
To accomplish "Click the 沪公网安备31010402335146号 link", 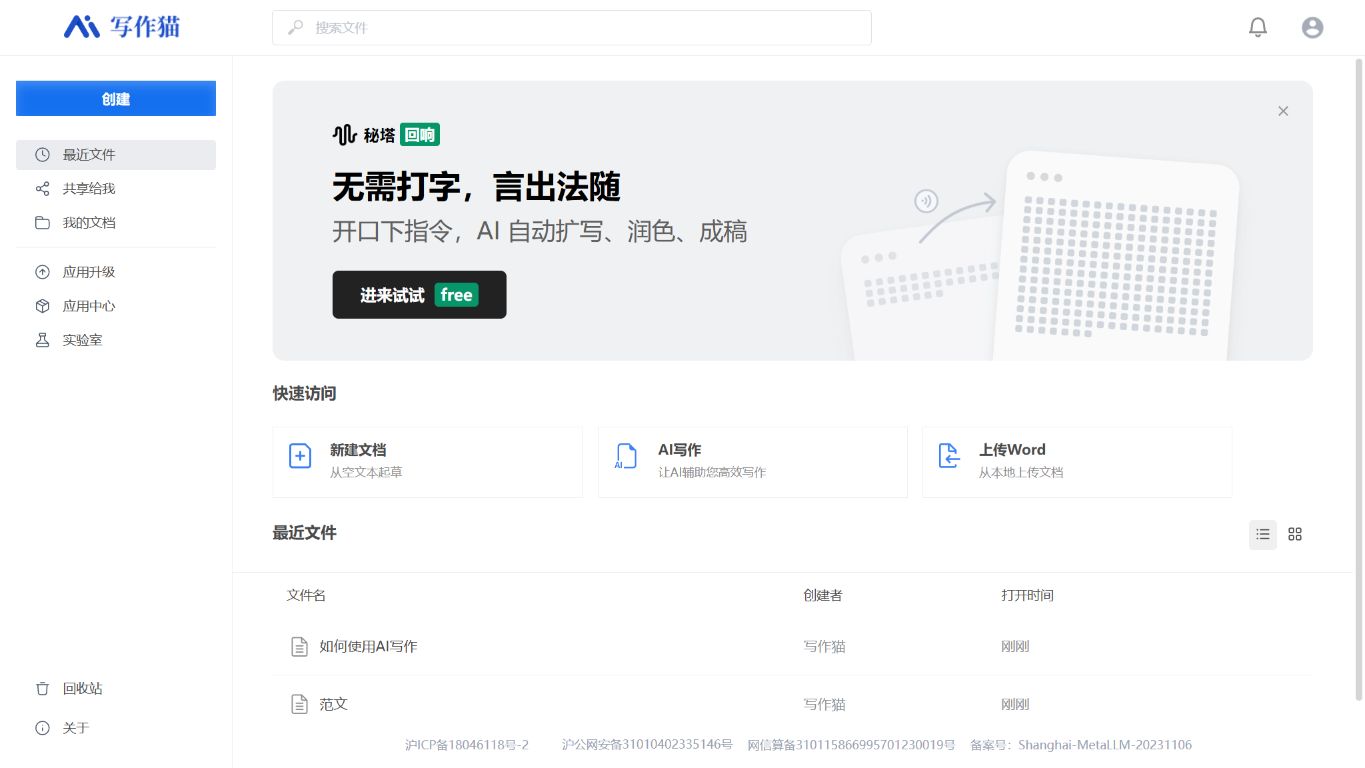I will click(647, 745).
